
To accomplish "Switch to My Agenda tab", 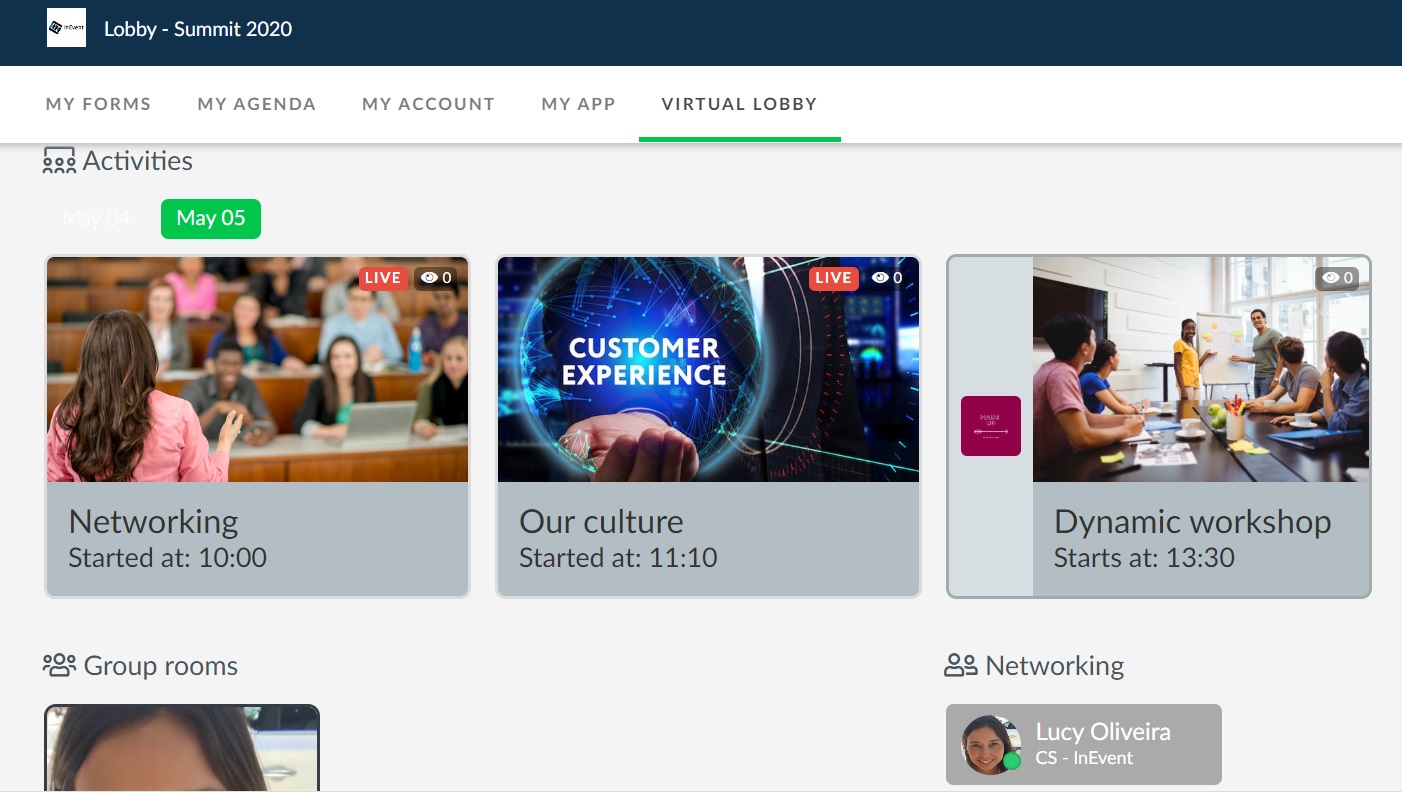I will (257, 104).
